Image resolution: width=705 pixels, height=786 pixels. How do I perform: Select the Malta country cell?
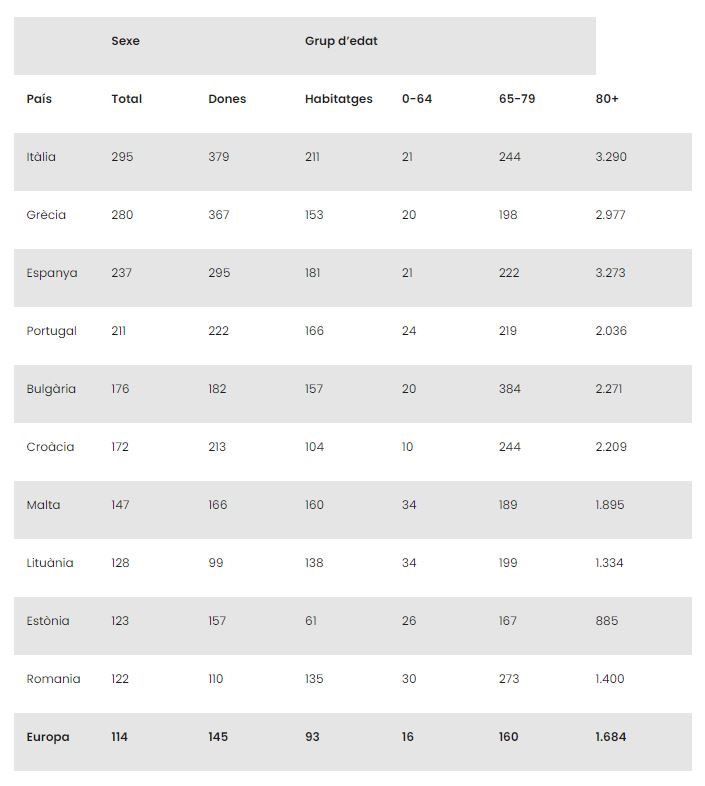(x=43, y=505)
